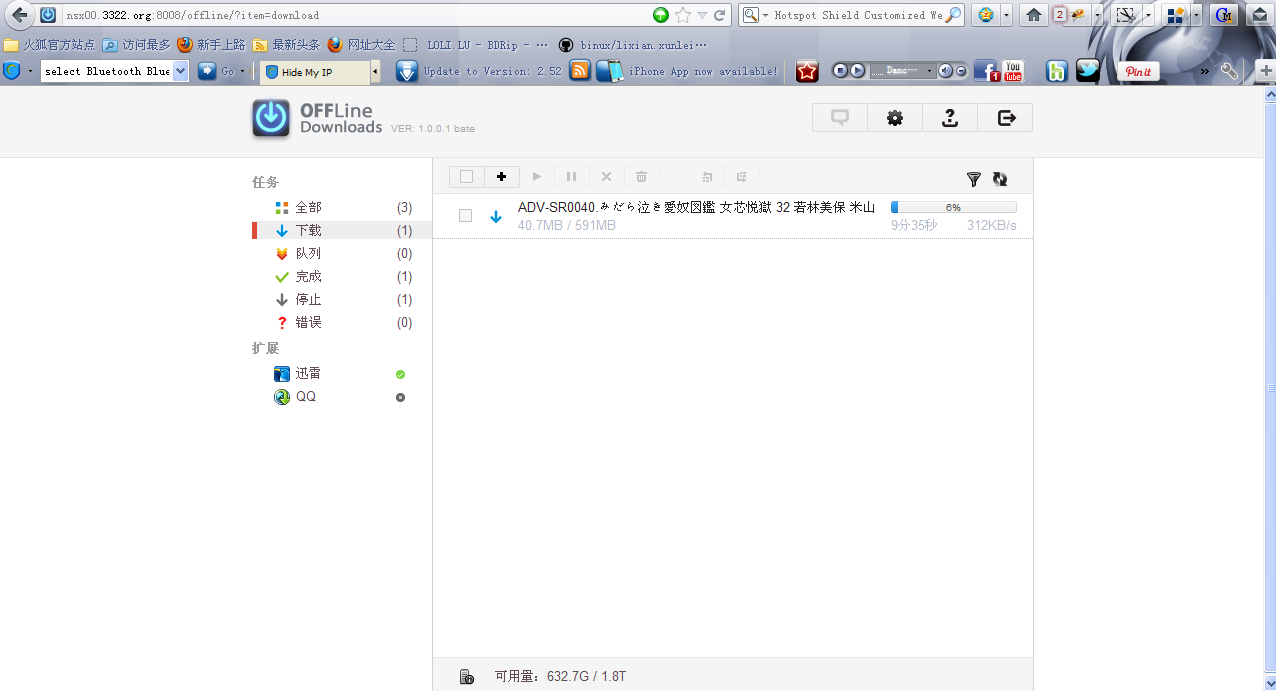Click Update to Version 2.52 notice
This screenshot has width=1276, height=691.
tap(480, 71)
